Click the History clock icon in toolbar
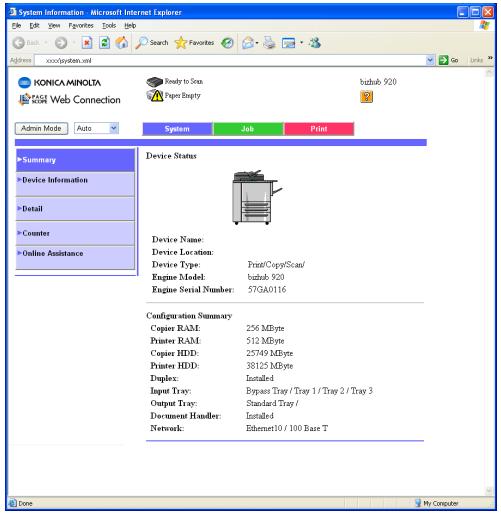This screenshot has height=515, width=501. coord(227,43)
